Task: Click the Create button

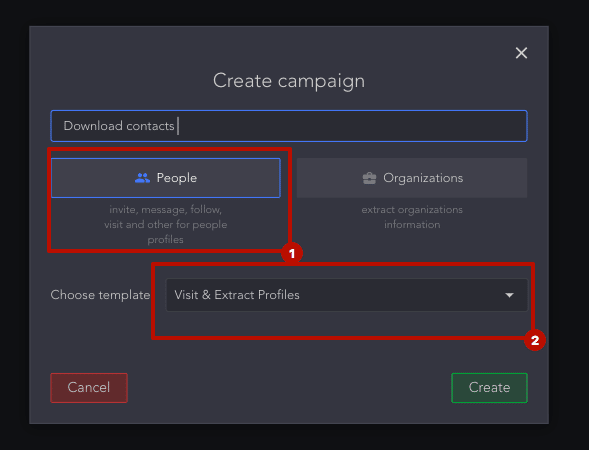Action: pyautogui.click(x=489, y=388)
